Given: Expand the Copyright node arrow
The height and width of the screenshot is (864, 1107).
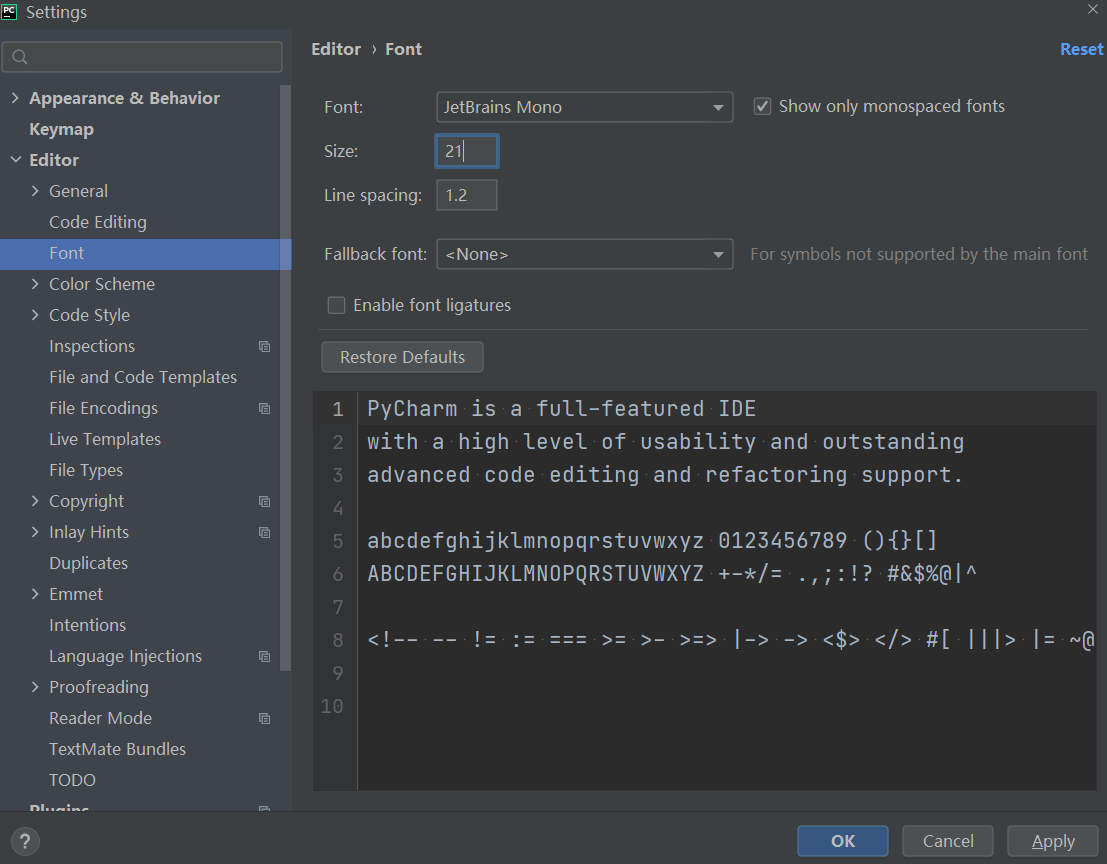Looking at the screenshot, I should pyautogui.click(x=35, y=501).
